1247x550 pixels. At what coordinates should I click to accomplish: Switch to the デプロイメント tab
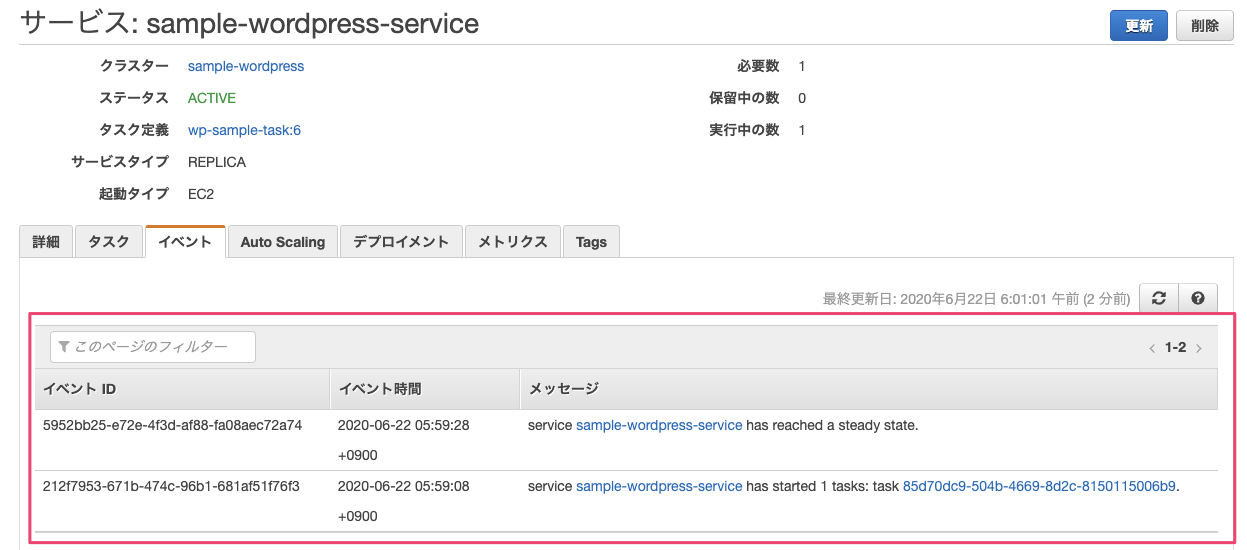coord(401,242)
